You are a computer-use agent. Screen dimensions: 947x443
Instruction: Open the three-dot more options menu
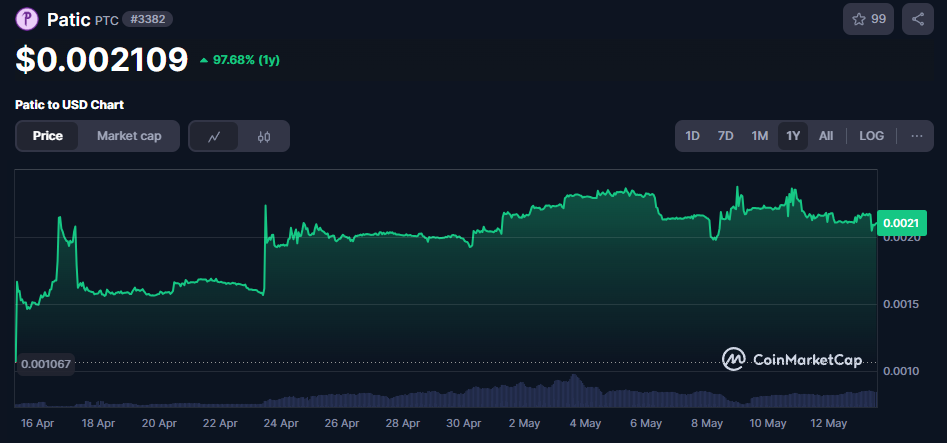click(x=917, y=136)
